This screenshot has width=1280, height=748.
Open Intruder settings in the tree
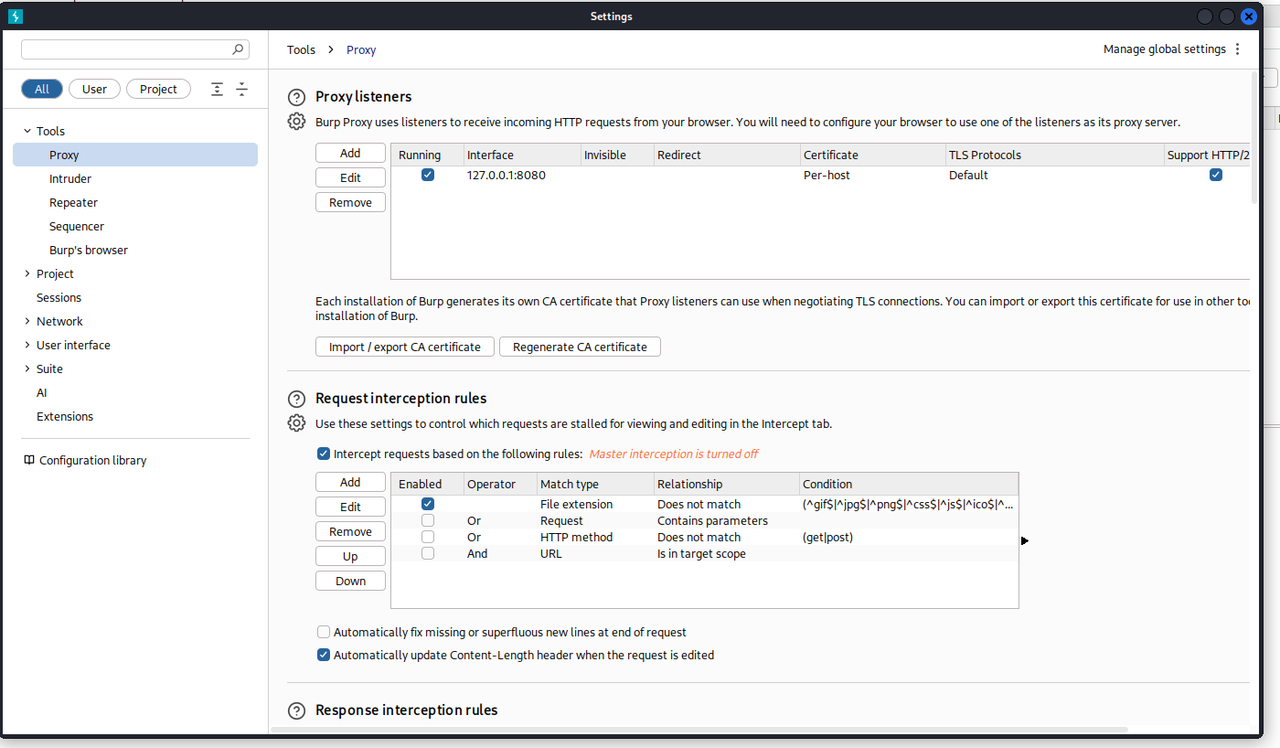70,179
